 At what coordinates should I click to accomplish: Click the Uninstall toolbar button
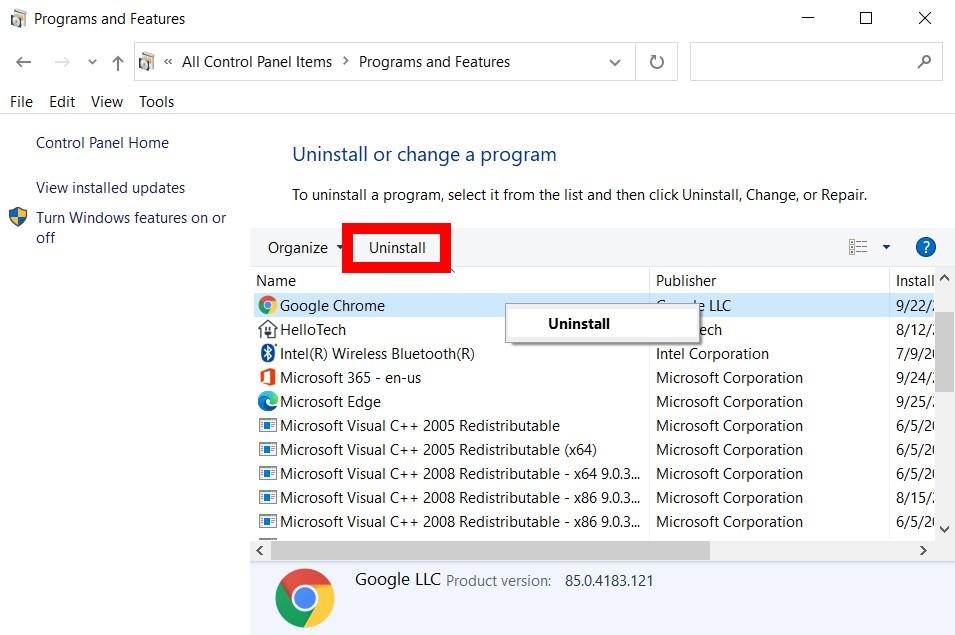(396, 247)
